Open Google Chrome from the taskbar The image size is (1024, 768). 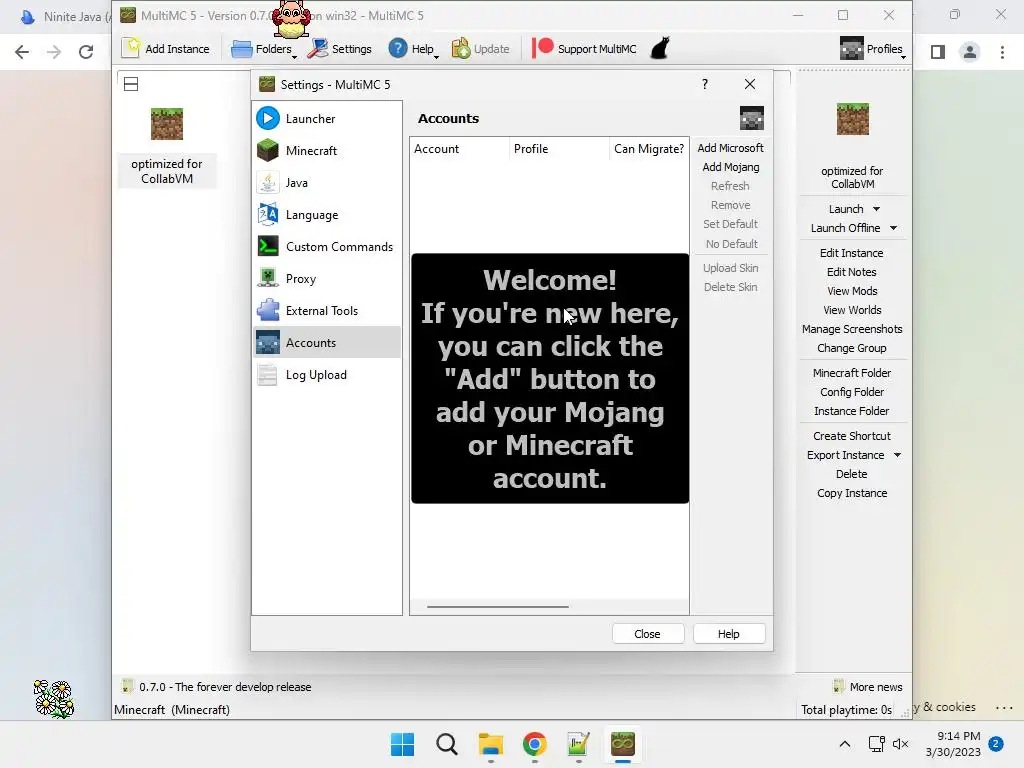click(534, 744)
